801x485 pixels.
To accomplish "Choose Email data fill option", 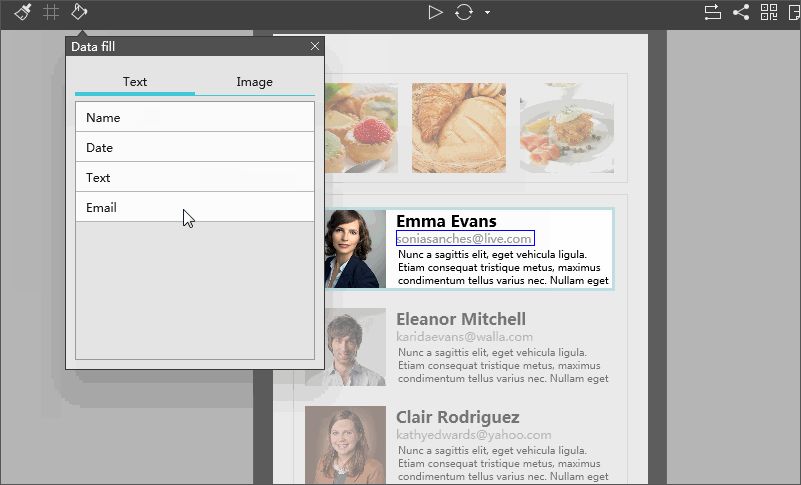I will 195,207.
